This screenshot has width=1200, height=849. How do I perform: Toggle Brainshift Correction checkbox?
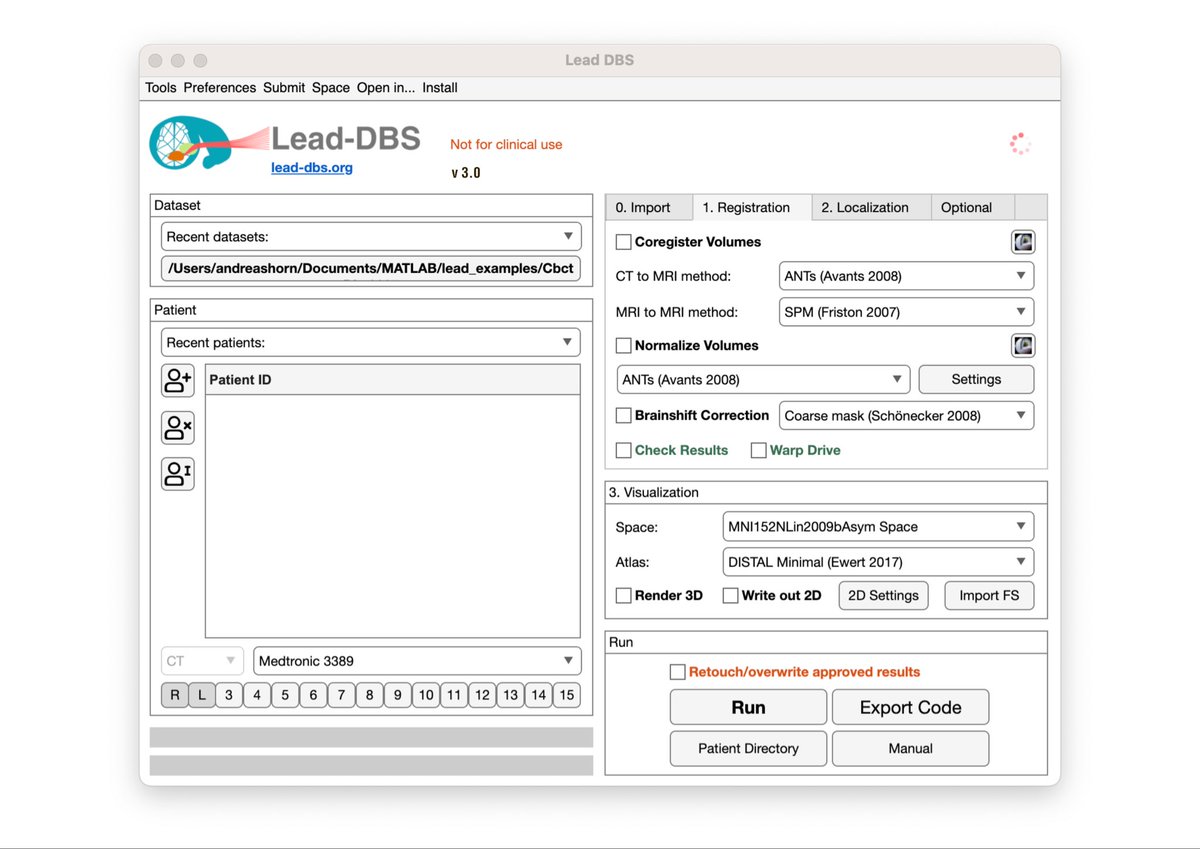coord(623,415)
